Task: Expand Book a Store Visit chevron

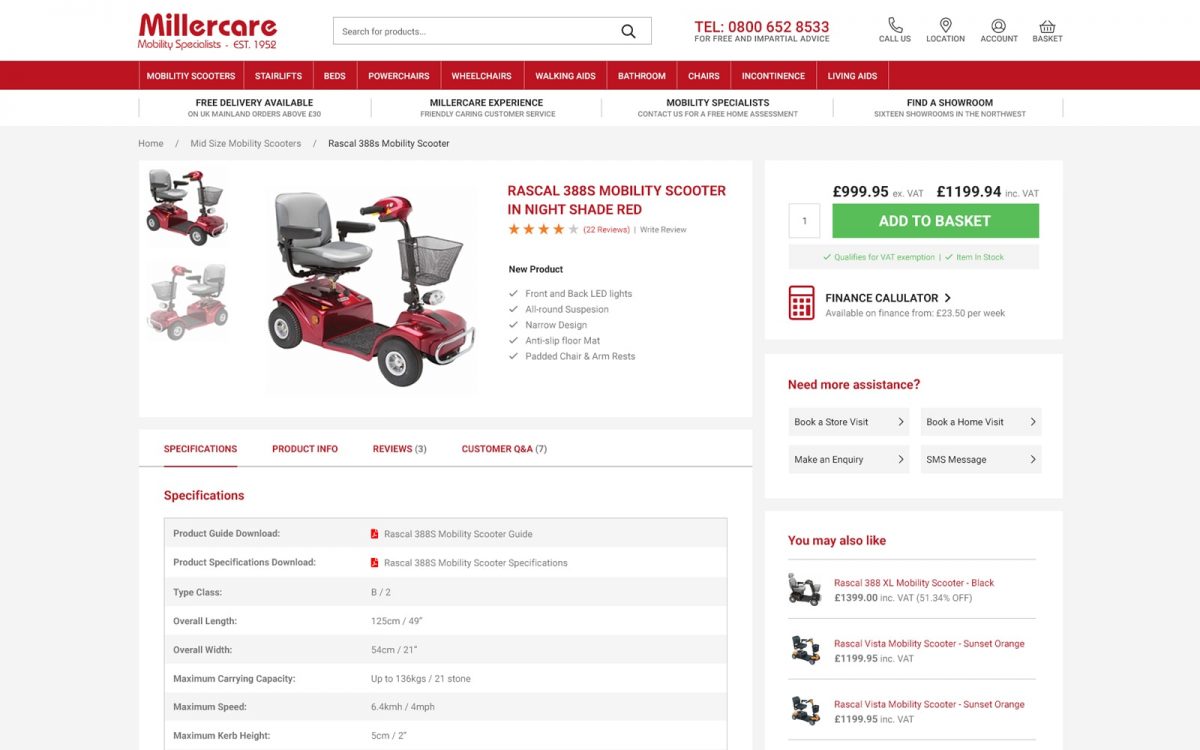Action: pos(900,422)
